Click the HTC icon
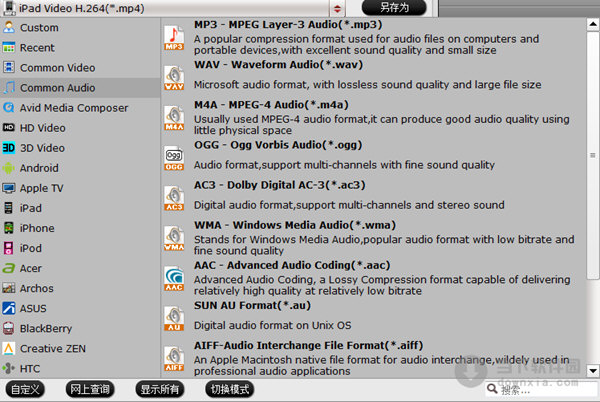The image size is (600, 402). 8,368
